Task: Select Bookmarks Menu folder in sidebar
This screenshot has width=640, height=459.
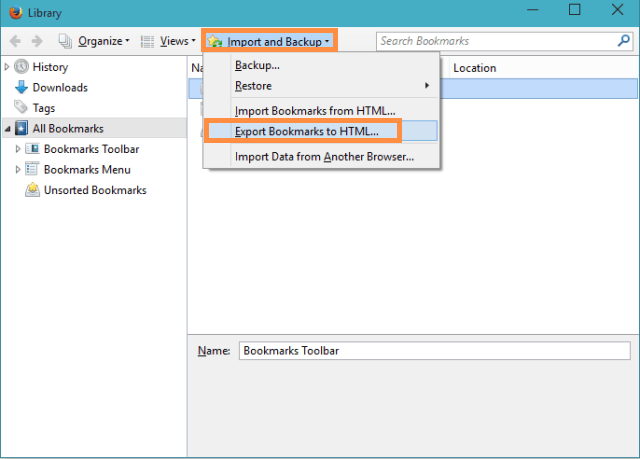Action: point(87,169)
